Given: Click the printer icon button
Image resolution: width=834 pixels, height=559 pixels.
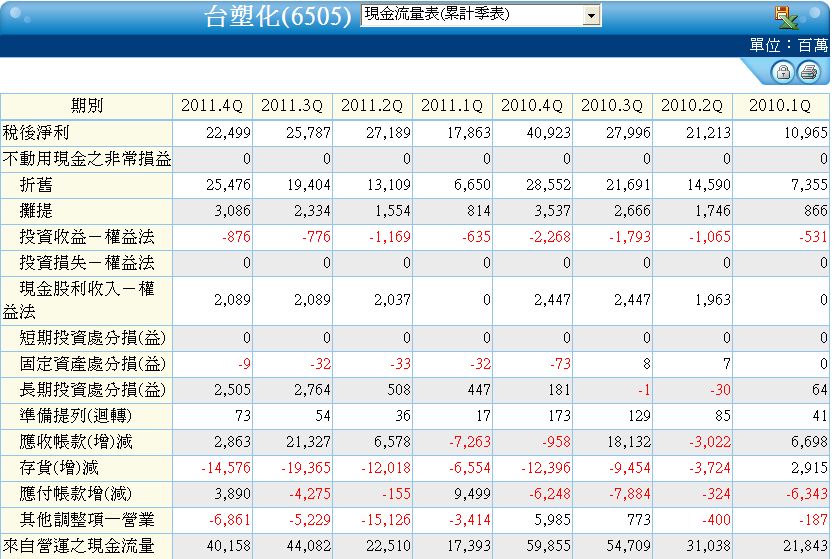Looking at the screenshot, I should [809, 72].
